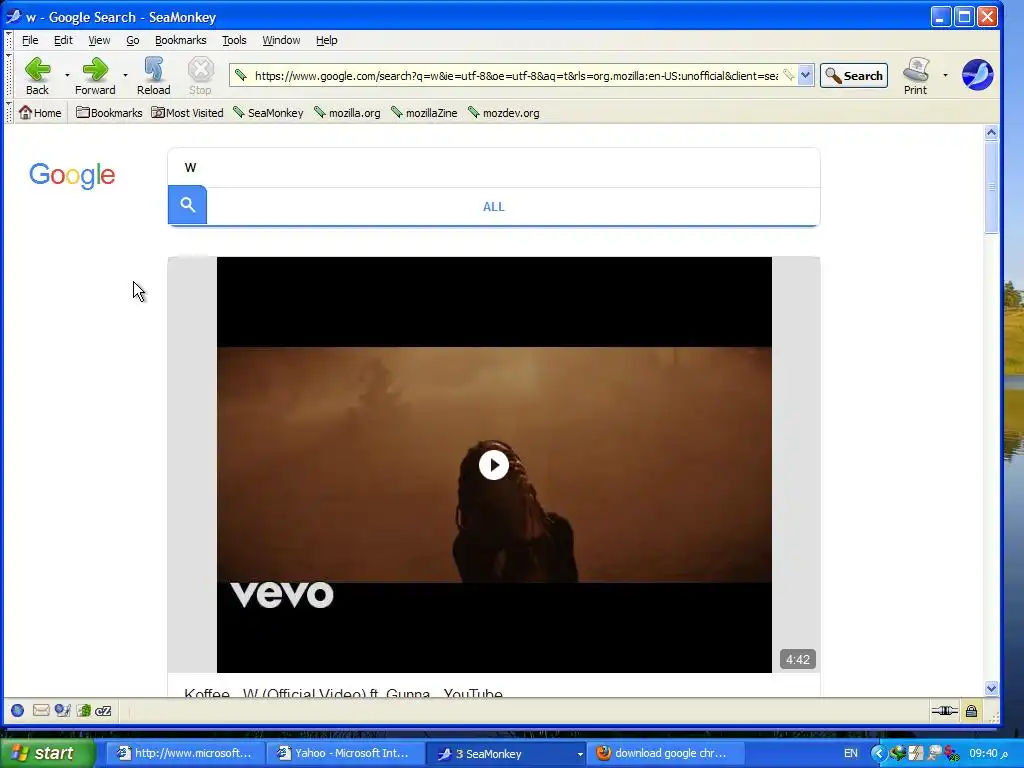Open the Edit menu
1024x768 pixels.
point(63,40)
